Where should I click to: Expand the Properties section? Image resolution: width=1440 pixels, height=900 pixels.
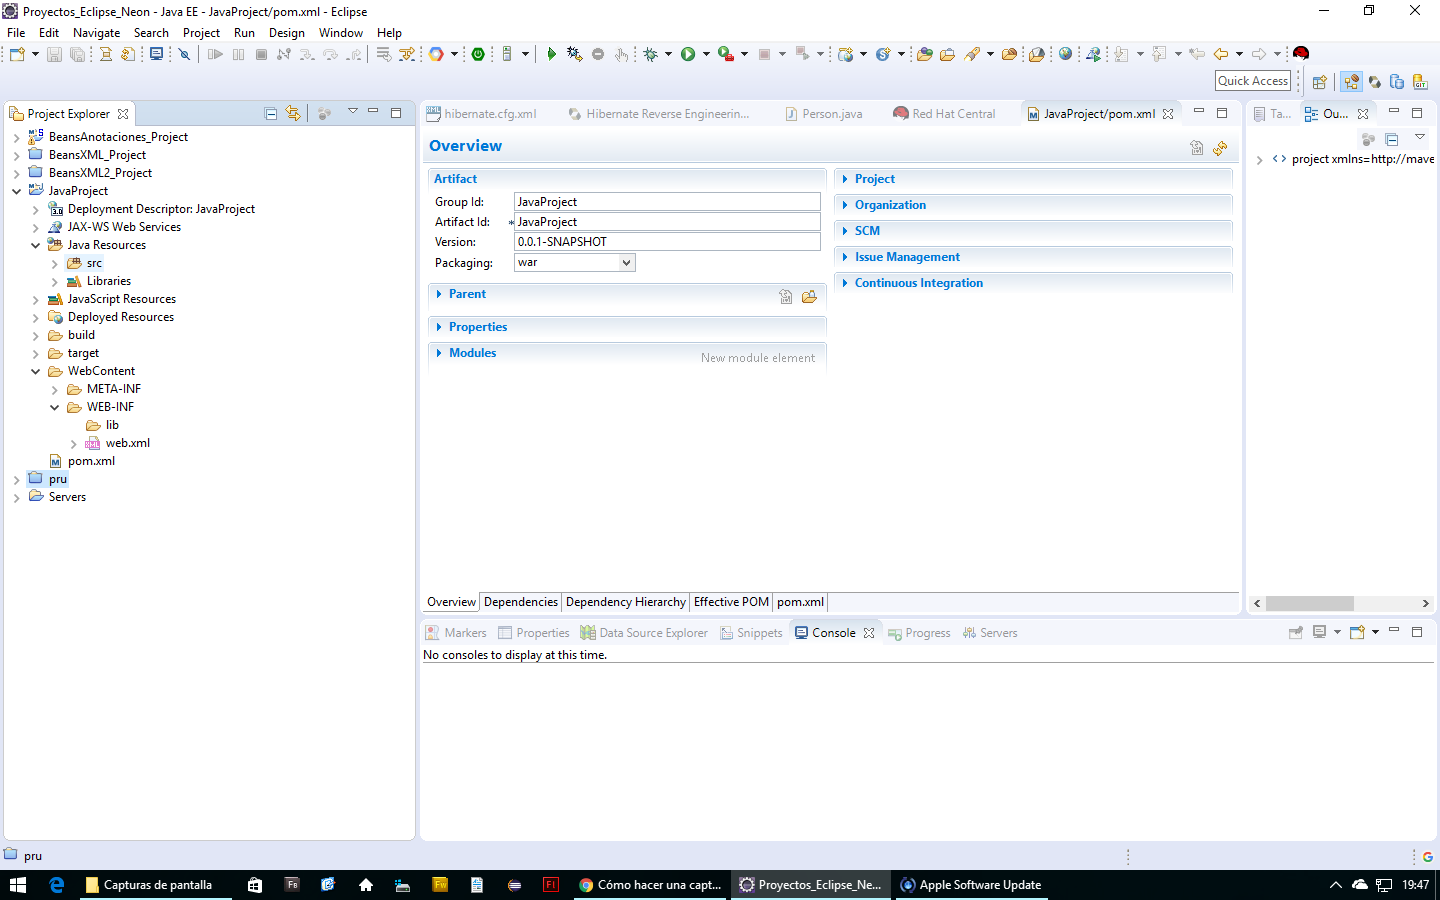(439, 327)
